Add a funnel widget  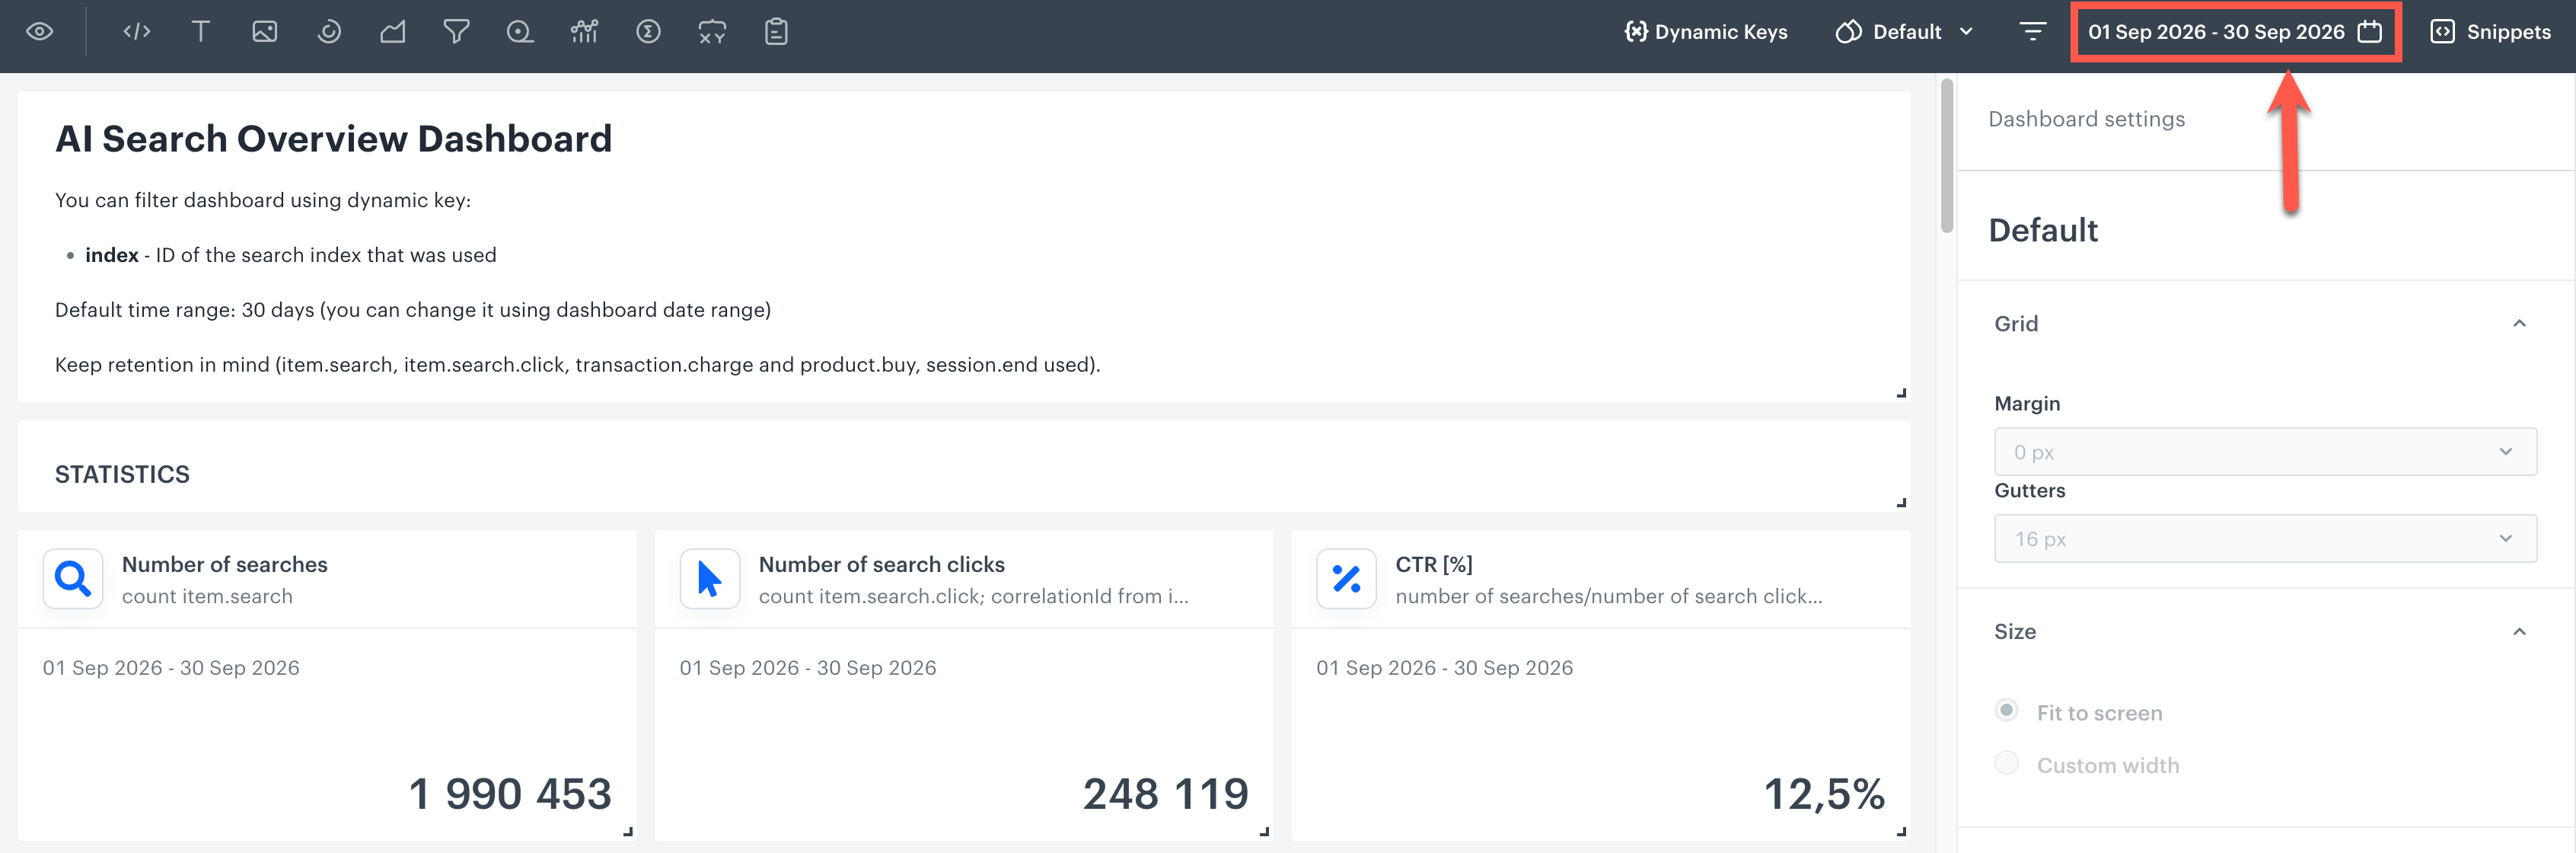click(x=456, y=32)
